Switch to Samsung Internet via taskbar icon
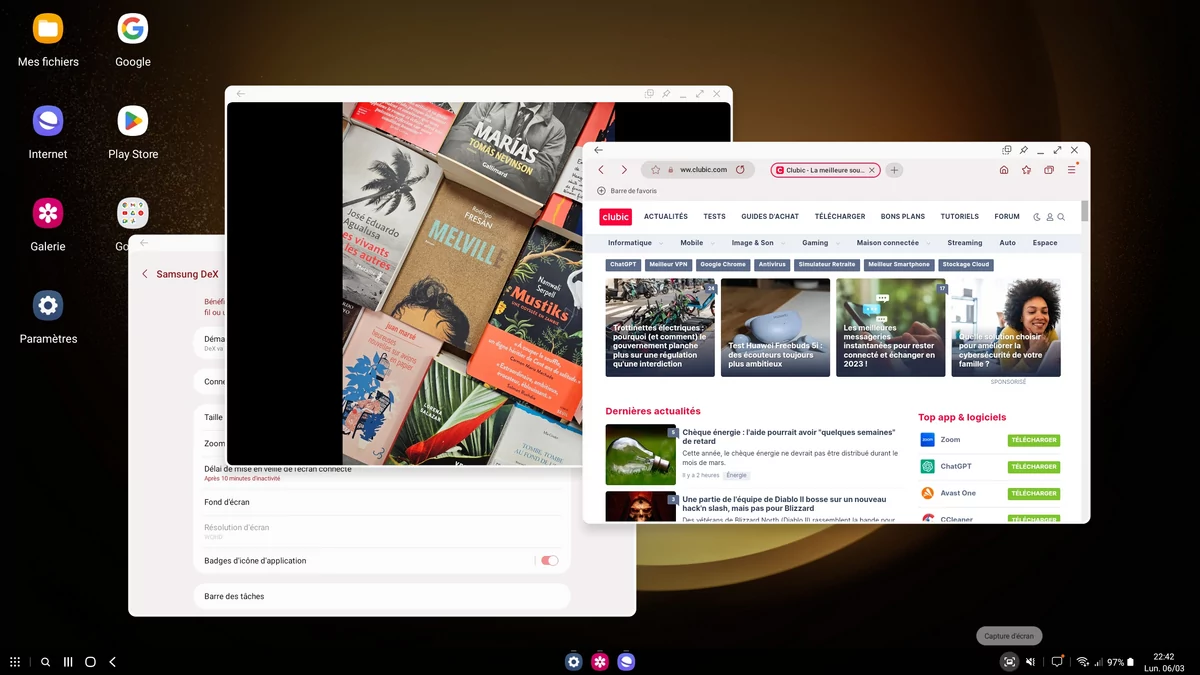The height and width of the screenshot is (675, 1200). pos(626,661)
